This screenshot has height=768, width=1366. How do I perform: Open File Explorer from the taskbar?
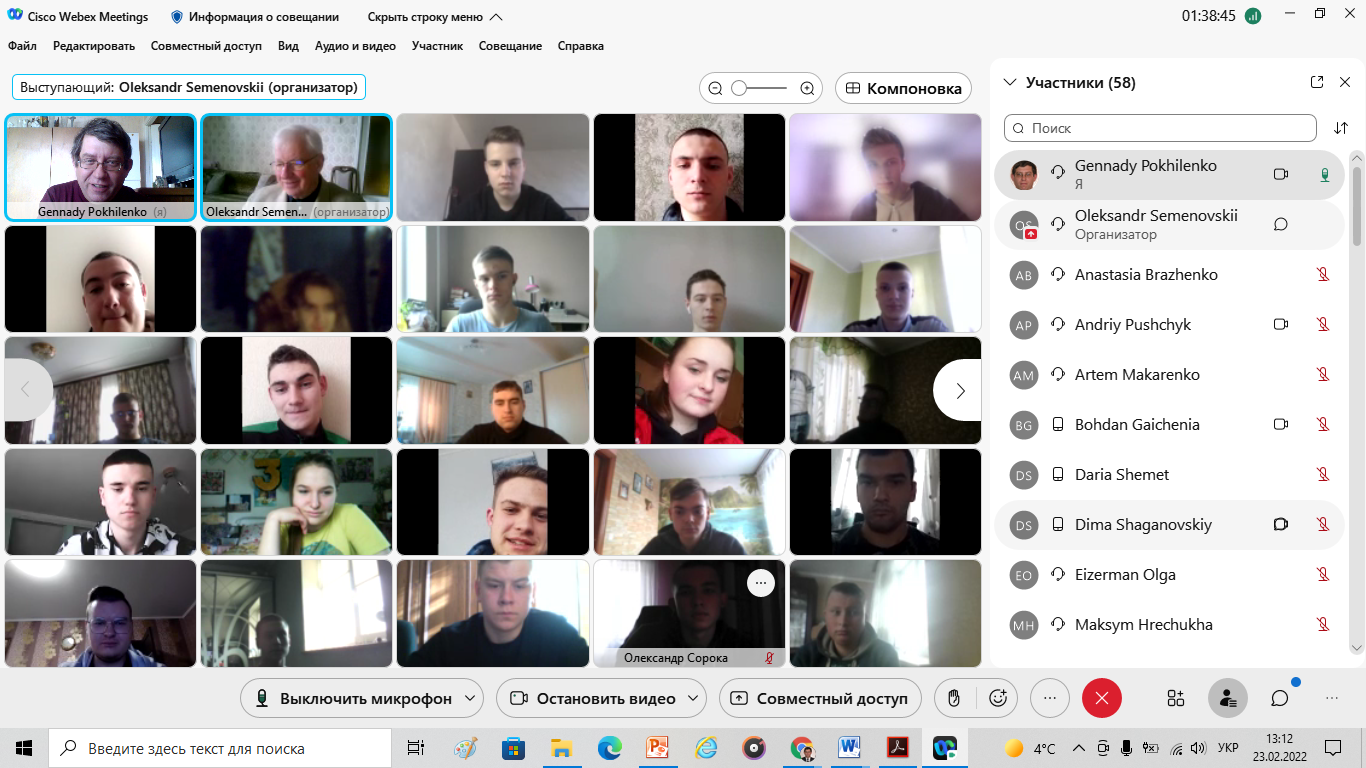[x=562, y=748]
